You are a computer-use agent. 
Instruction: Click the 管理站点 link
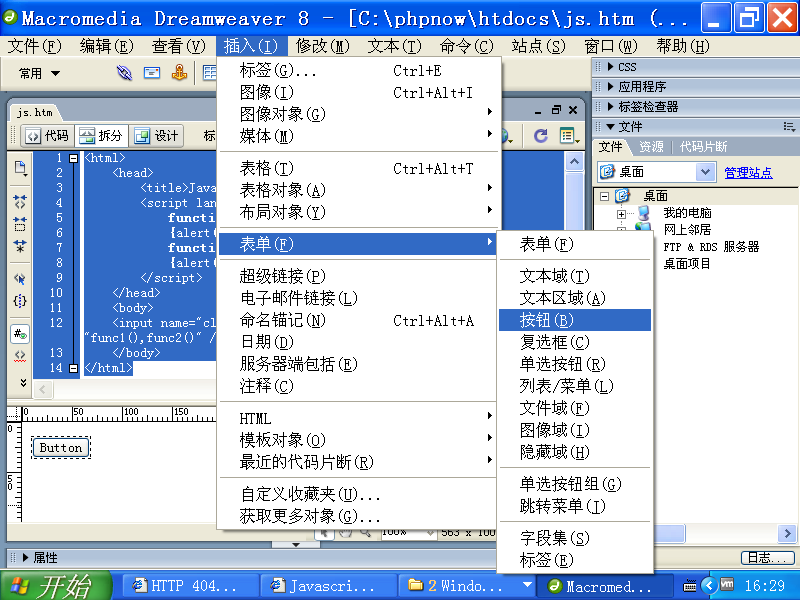pyautogui.click(x=748, y=172)
